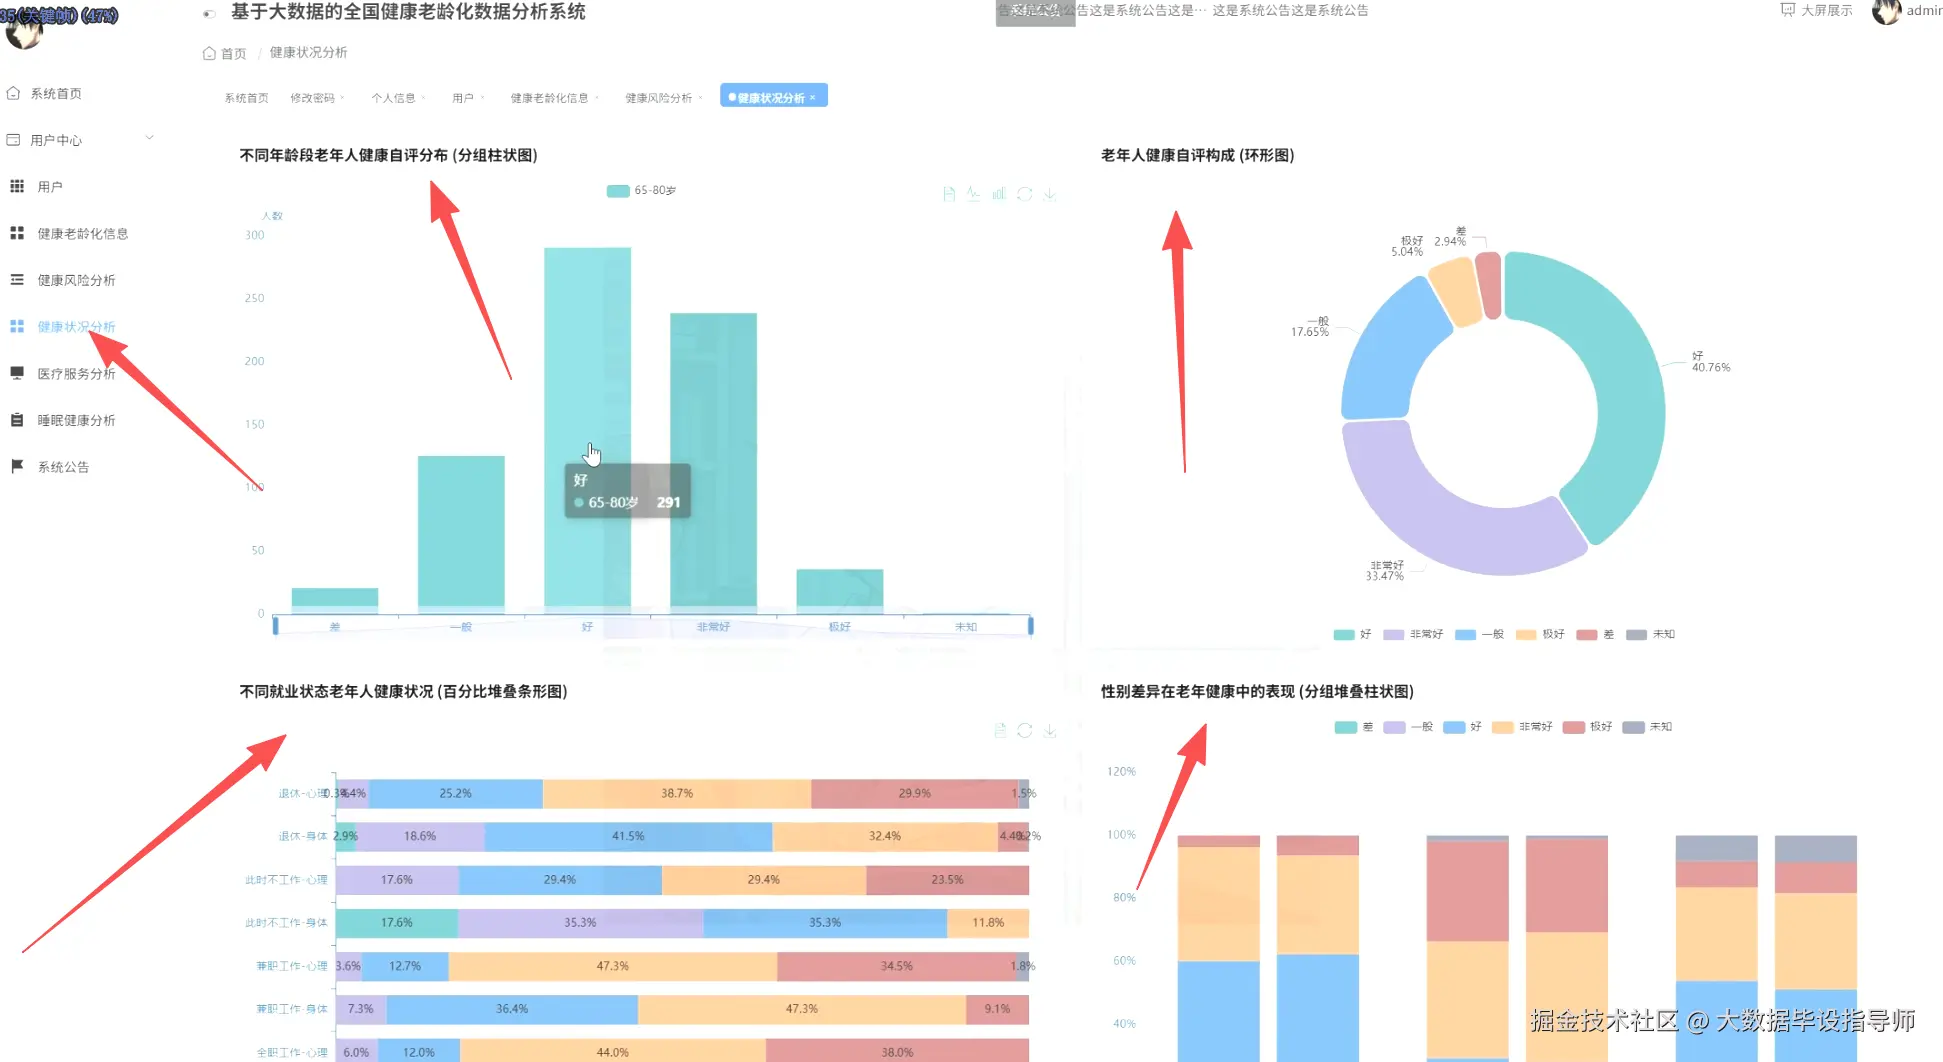Switch to the 修改密码 tab
This screenshot has height=1062, width=1943.
(x=312, y=98)
